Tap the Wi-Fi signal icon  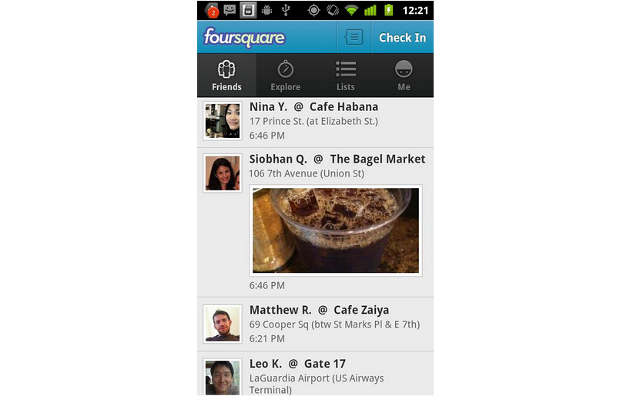tap(351, 10)
